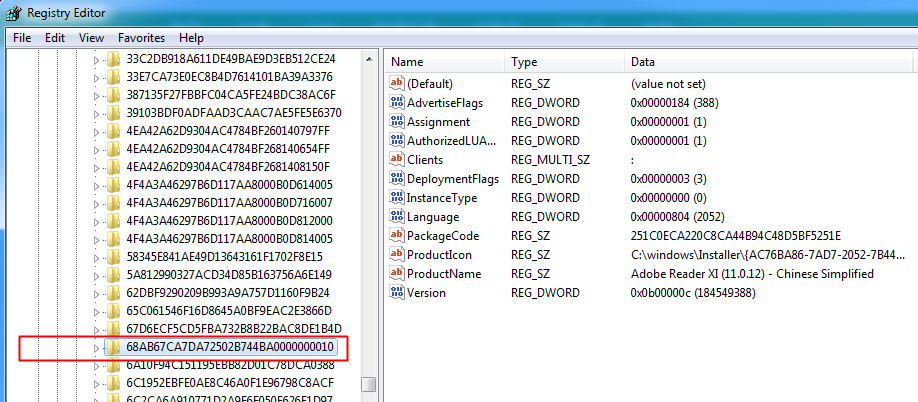Image resolution: width=918 pixels, height=402 pixels.
Task: Expand key 4F4A3A46297B6D117AA8000B0D812000
Action: [x=97, y=221]
